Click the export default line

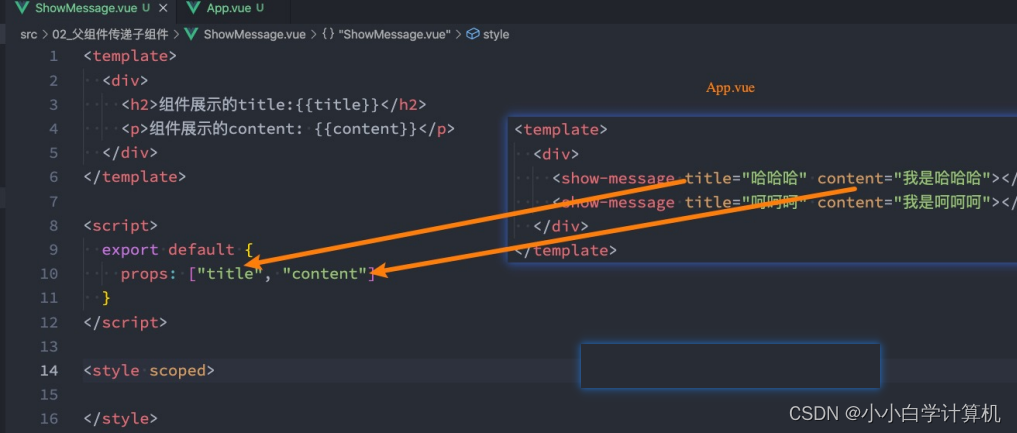(x=178, y=250)
